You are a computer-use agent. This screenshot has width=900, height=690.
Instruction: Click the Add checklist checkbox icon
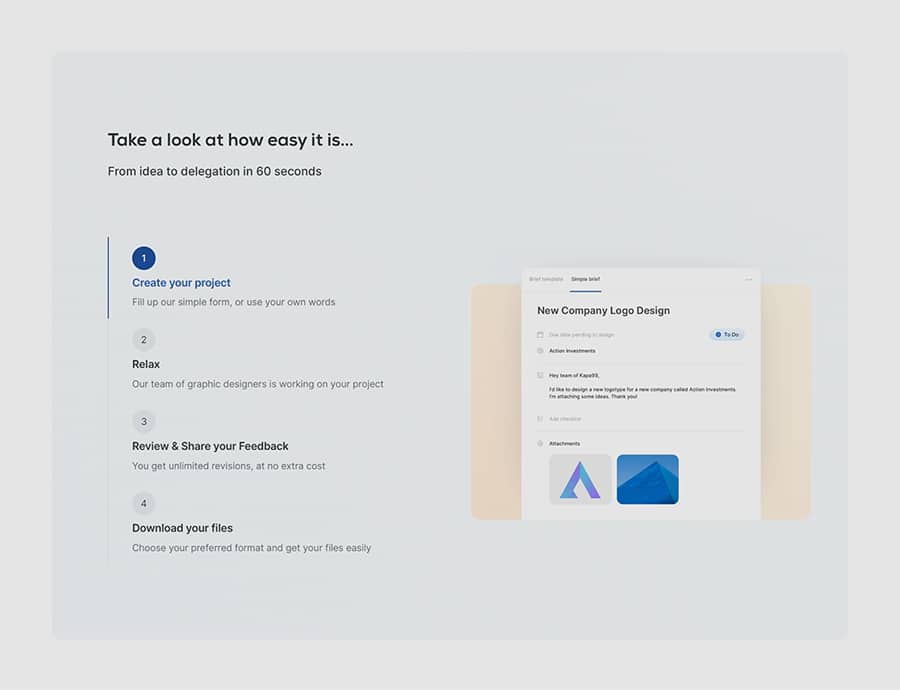(x=540, y=419)
